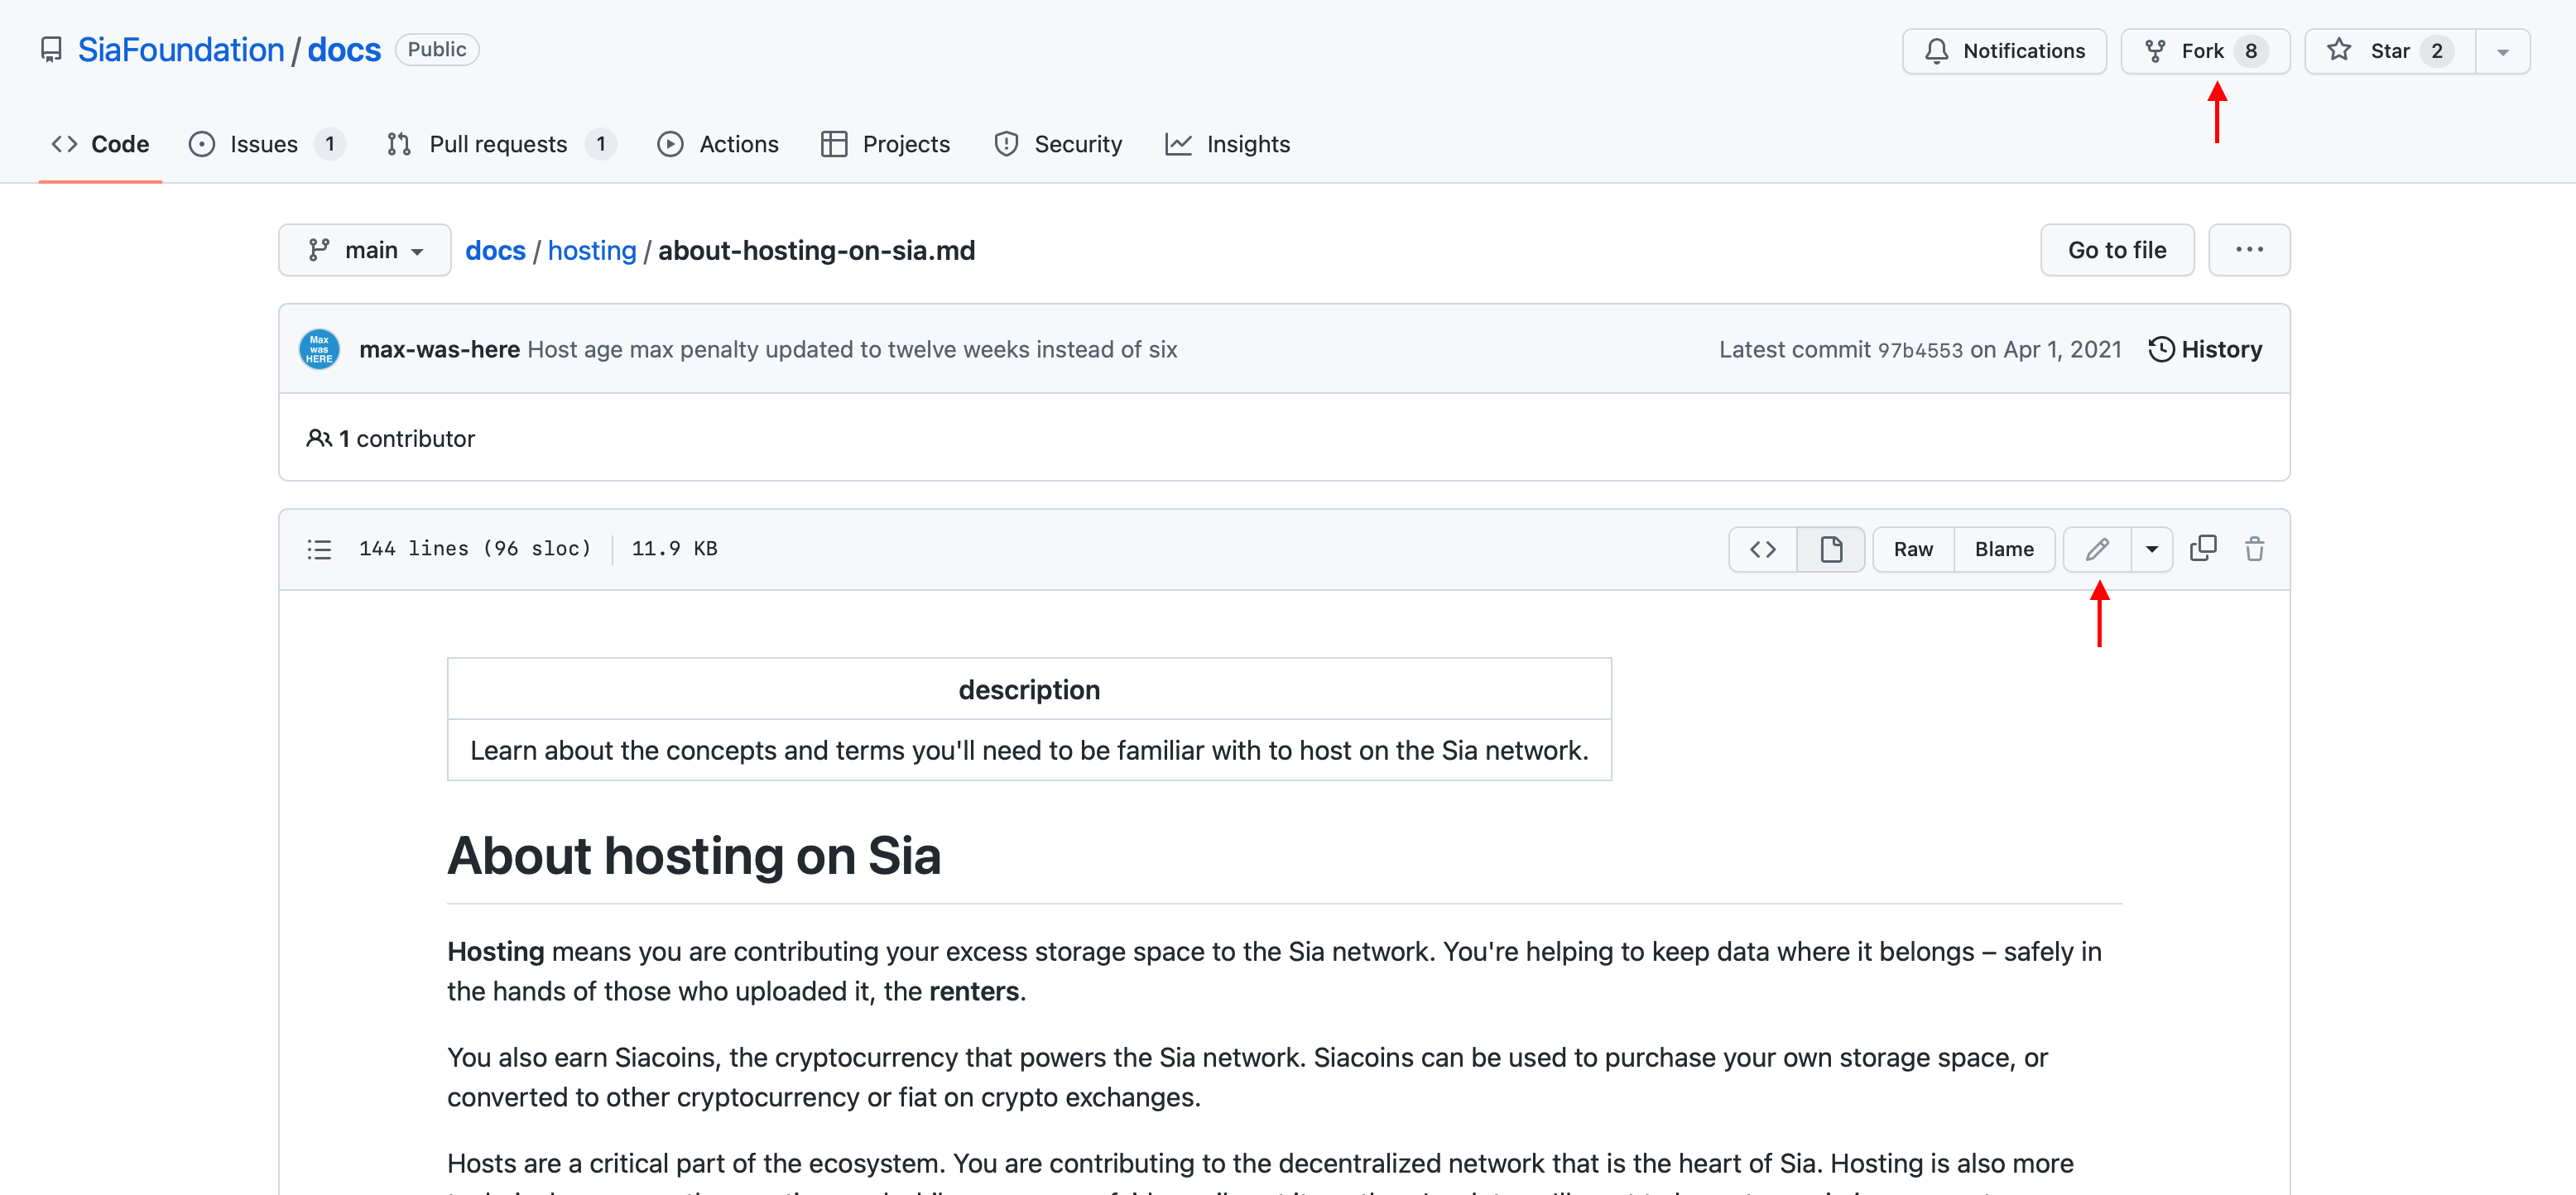
Task: Copy raw contents with copy icon
Action: (x=2202, y=549)
